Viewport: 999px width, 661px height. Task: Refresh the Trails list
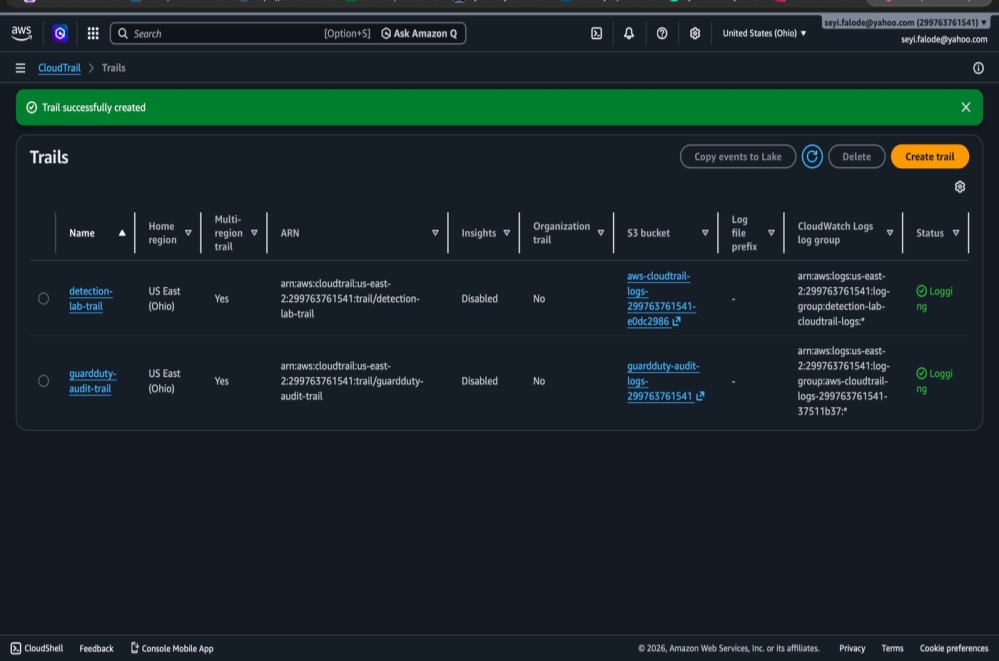click(812, 156)
